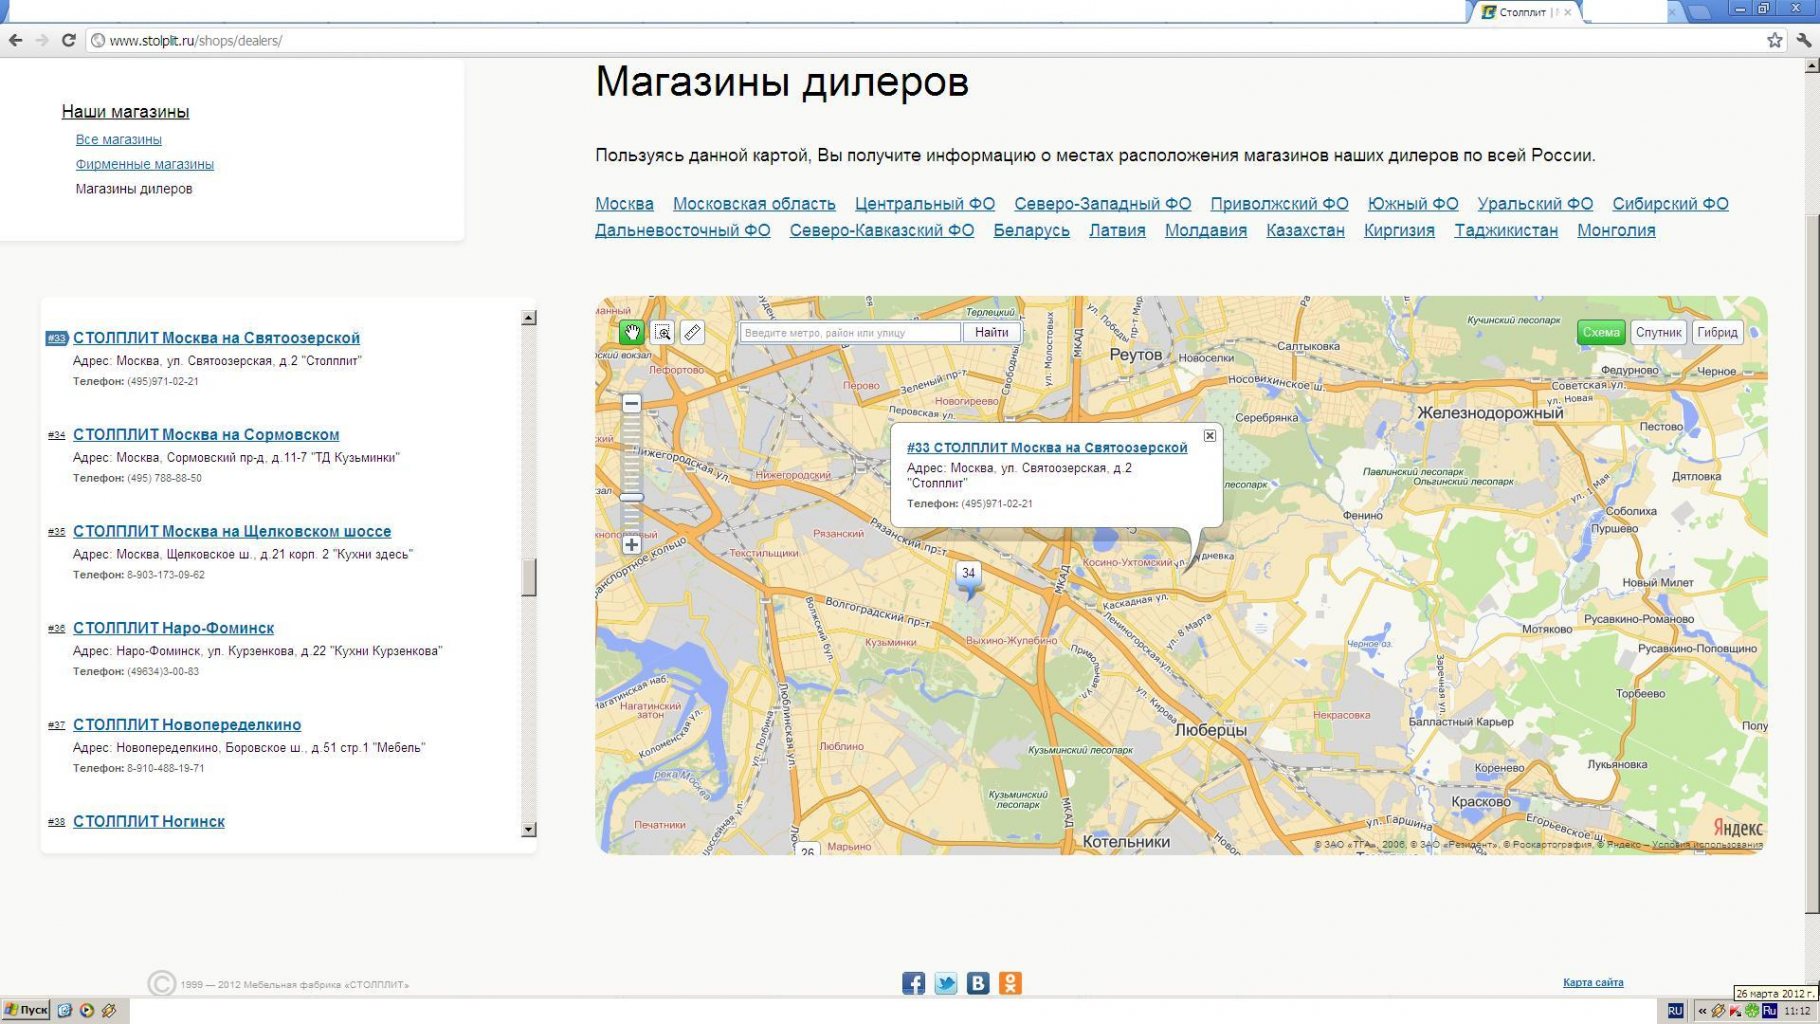This screenshot has width=1820, height=1024.
Task: Select Магазины дилеров sidebar item
Action: [x=134, y=188]
